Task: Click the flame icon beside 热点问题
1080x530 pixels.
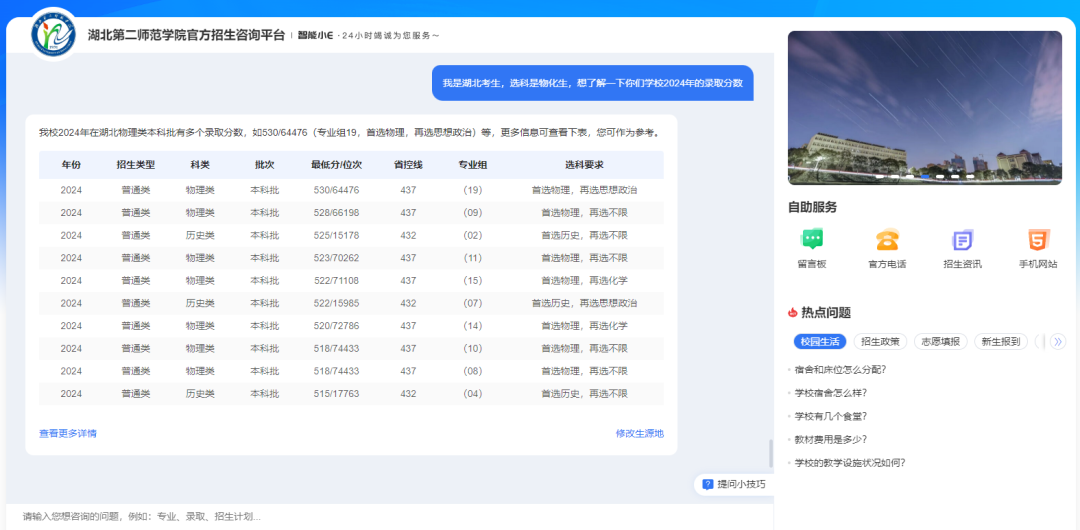Action: tap(793, 313)
